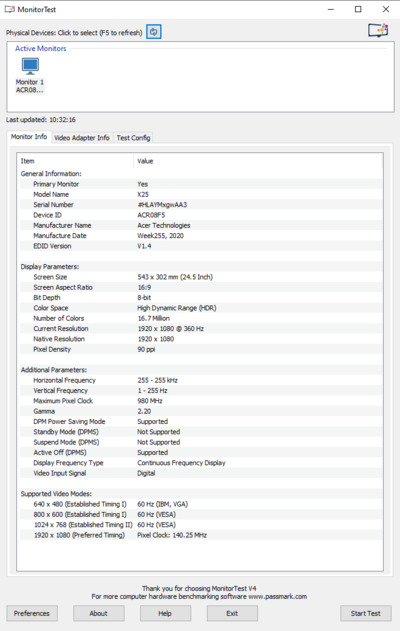Click the MonitorTest logo icon at top right

click(378, 30)
